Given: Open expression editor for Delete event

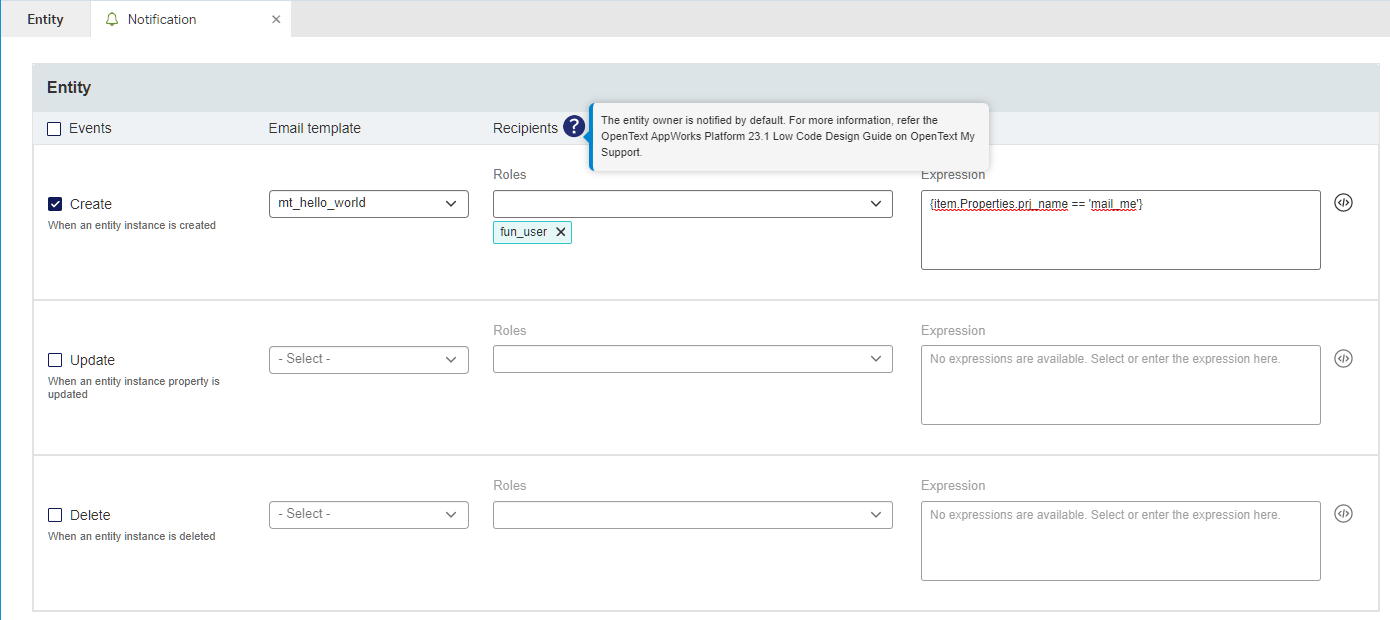Looking at the screenshot, I should click(x=1343, y=514).
